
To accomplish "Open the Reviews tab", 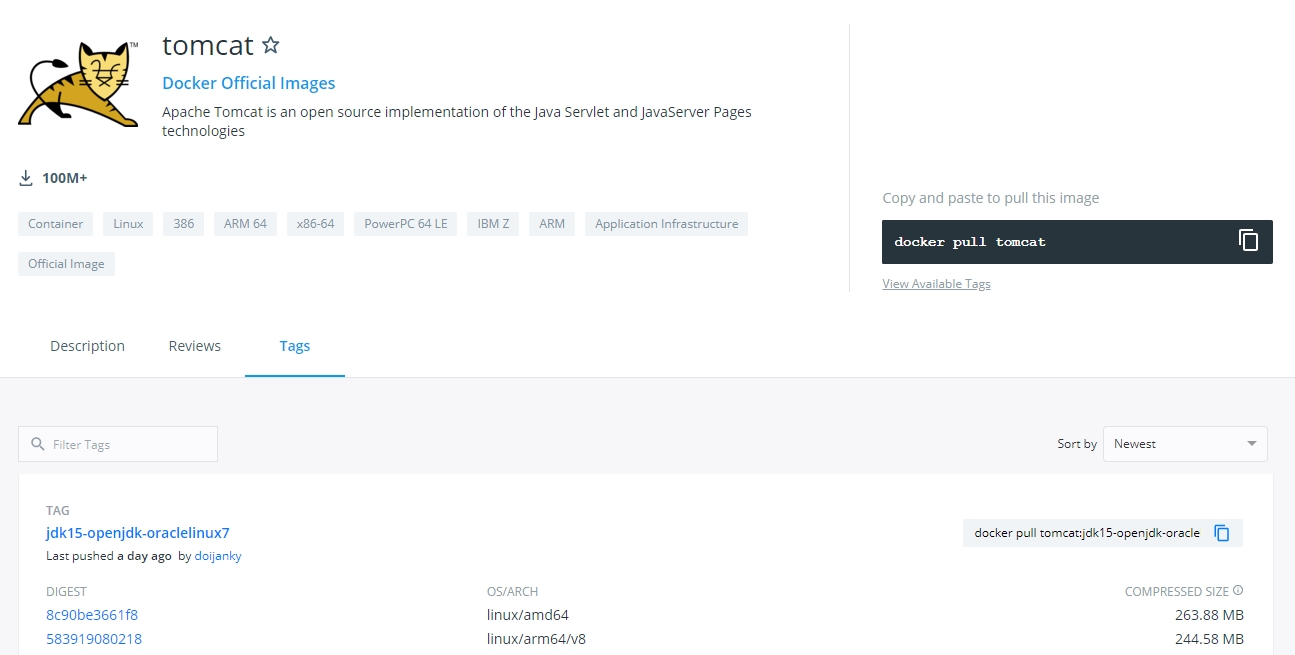I will (194, 346).
